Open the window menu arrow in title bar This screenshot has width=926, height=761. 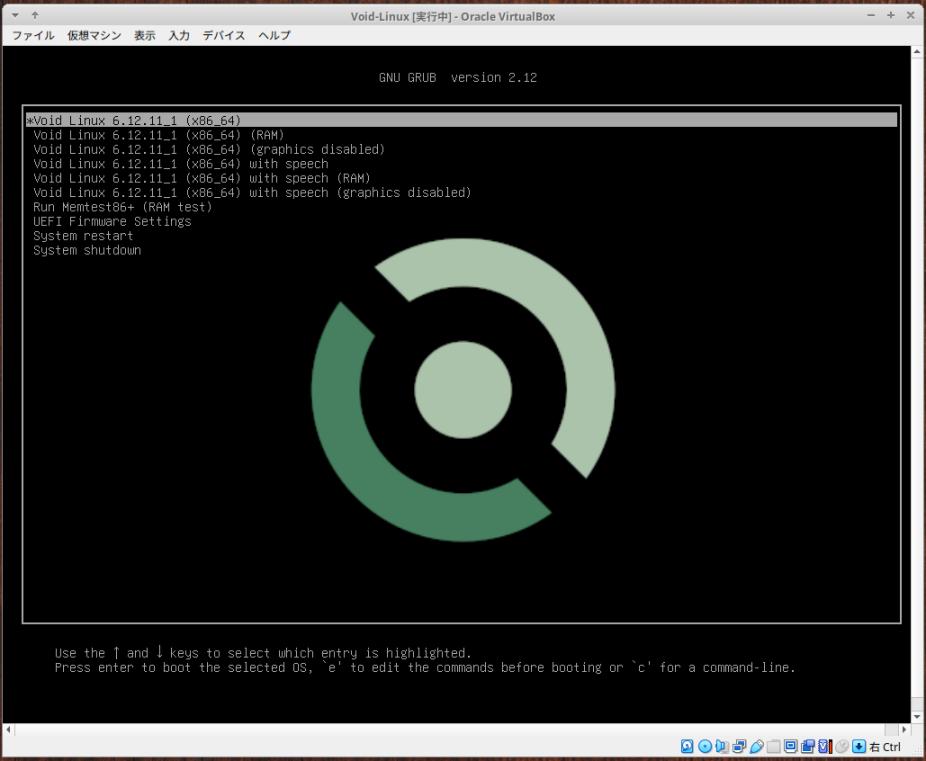[16, 15]
